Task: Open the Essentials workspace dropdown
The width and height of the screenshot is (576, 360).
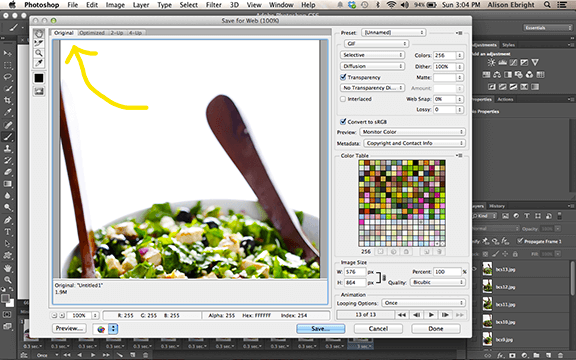Action: pos(547,28)
